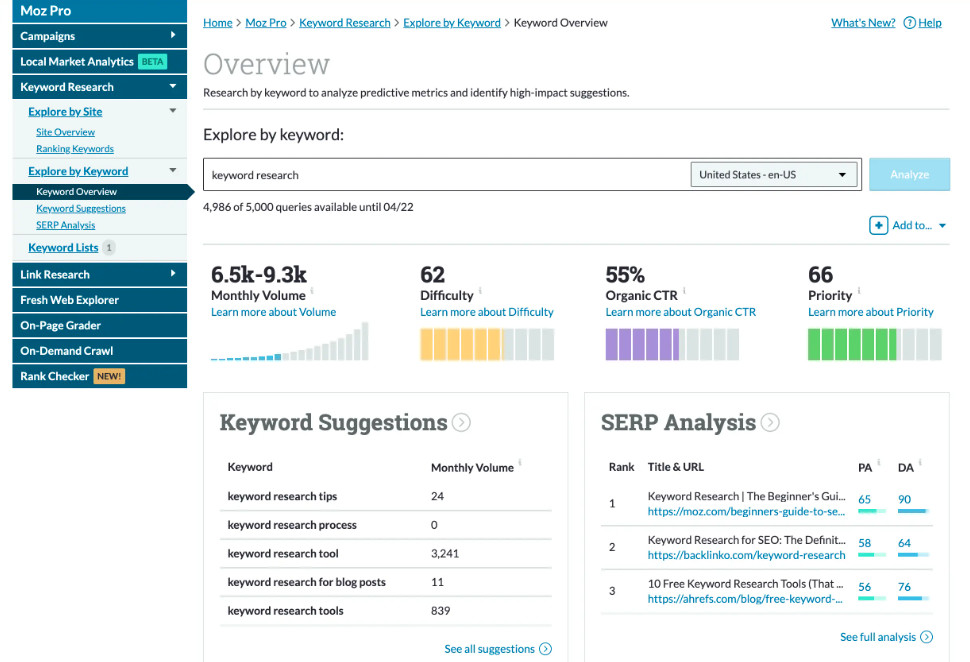
Task: Collapse the Explore by Keyword arrow
Action: click(x=173, y=170)
